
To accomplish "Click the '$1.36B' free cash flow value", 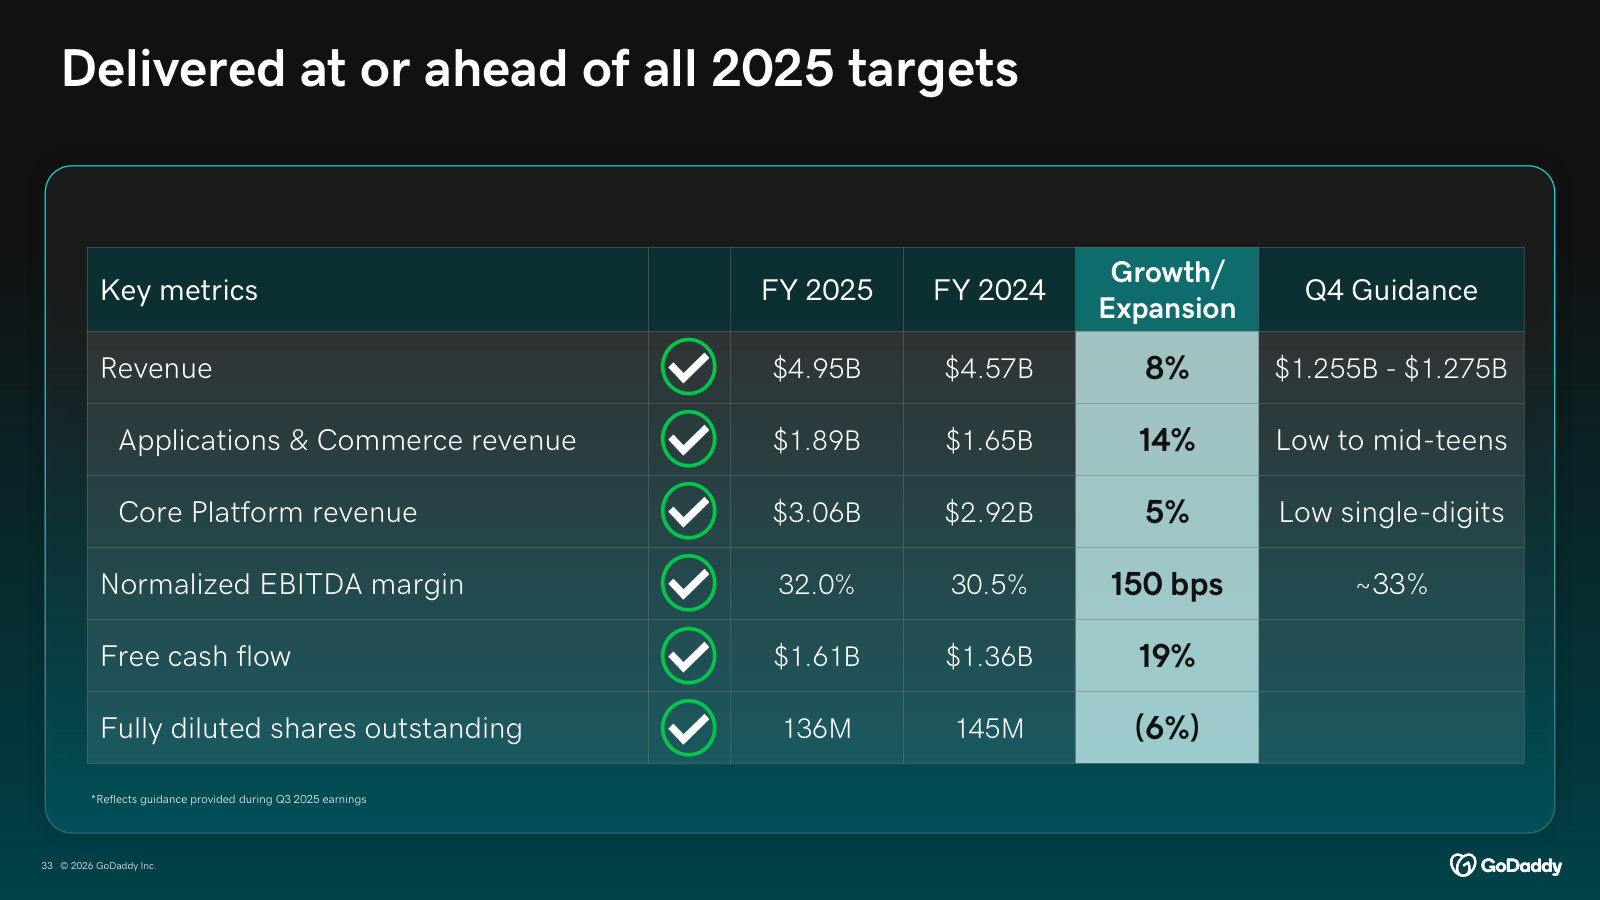I will pyautogui.click(x=989, y=656).
